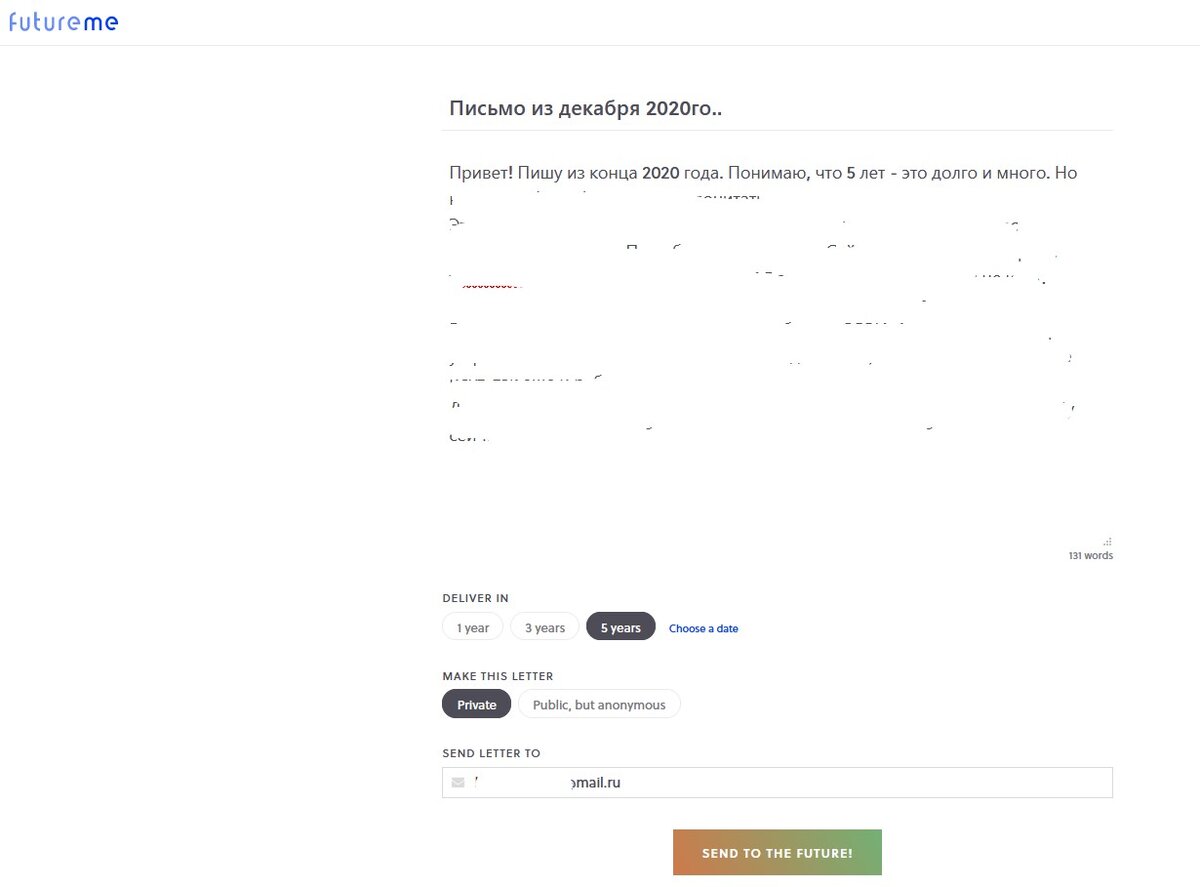1200x887 pixels.
Task: Open the FutureMe logo home link
Action: 64,22
